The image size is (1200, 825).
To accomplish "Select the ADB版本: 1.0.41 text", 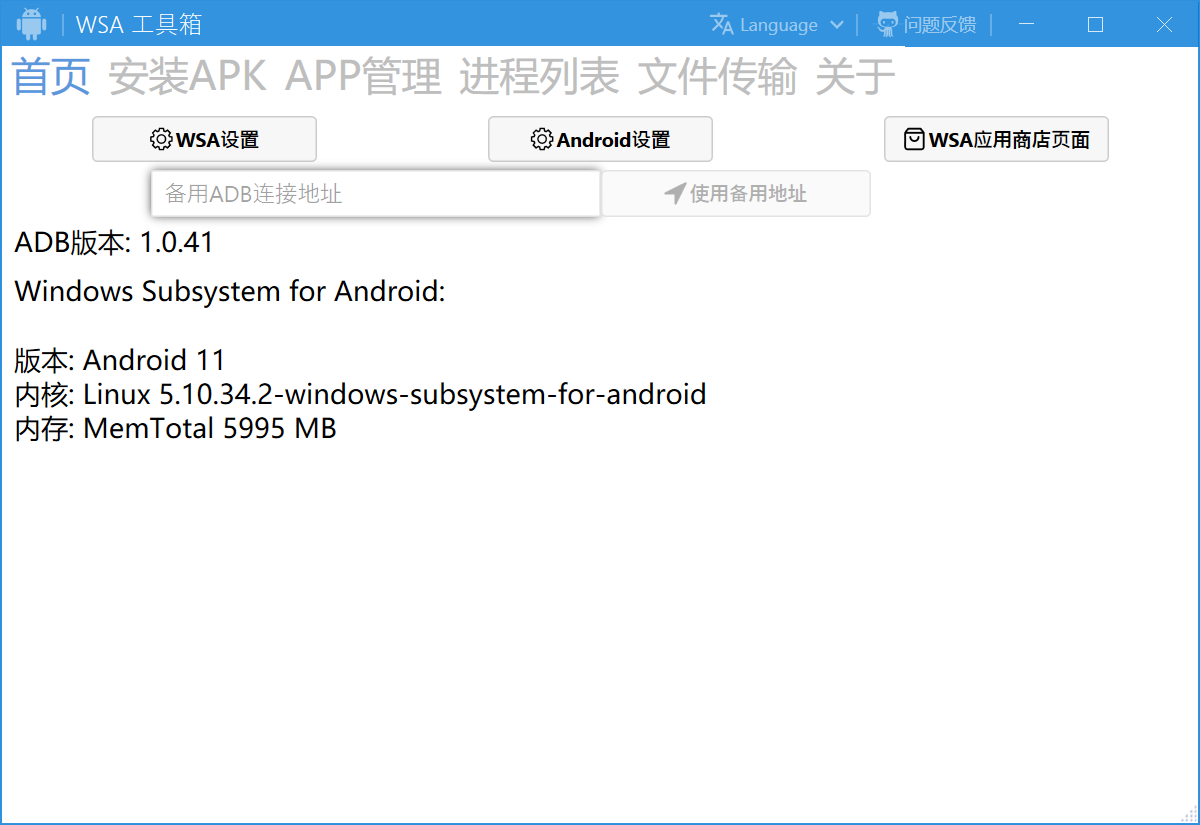I will coord(114,242).
